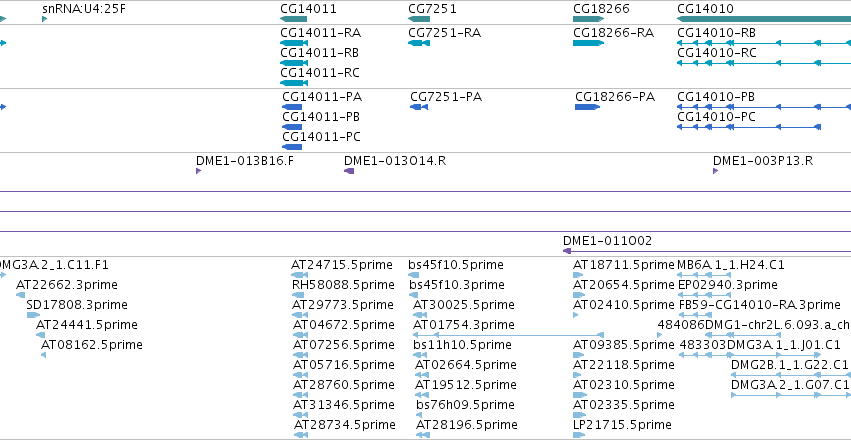Select the RH58088.5prime EST label

343,284
